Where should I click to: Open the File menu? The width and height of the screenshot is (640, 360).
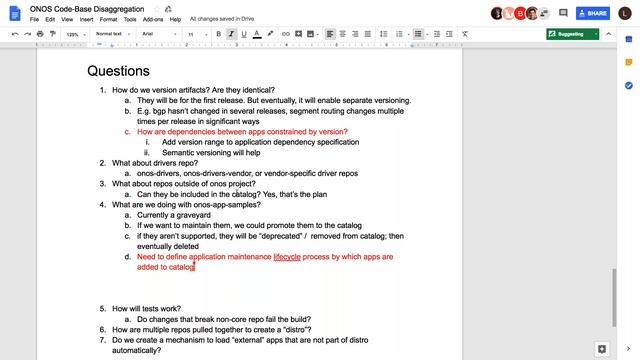[x=34, y=19]
